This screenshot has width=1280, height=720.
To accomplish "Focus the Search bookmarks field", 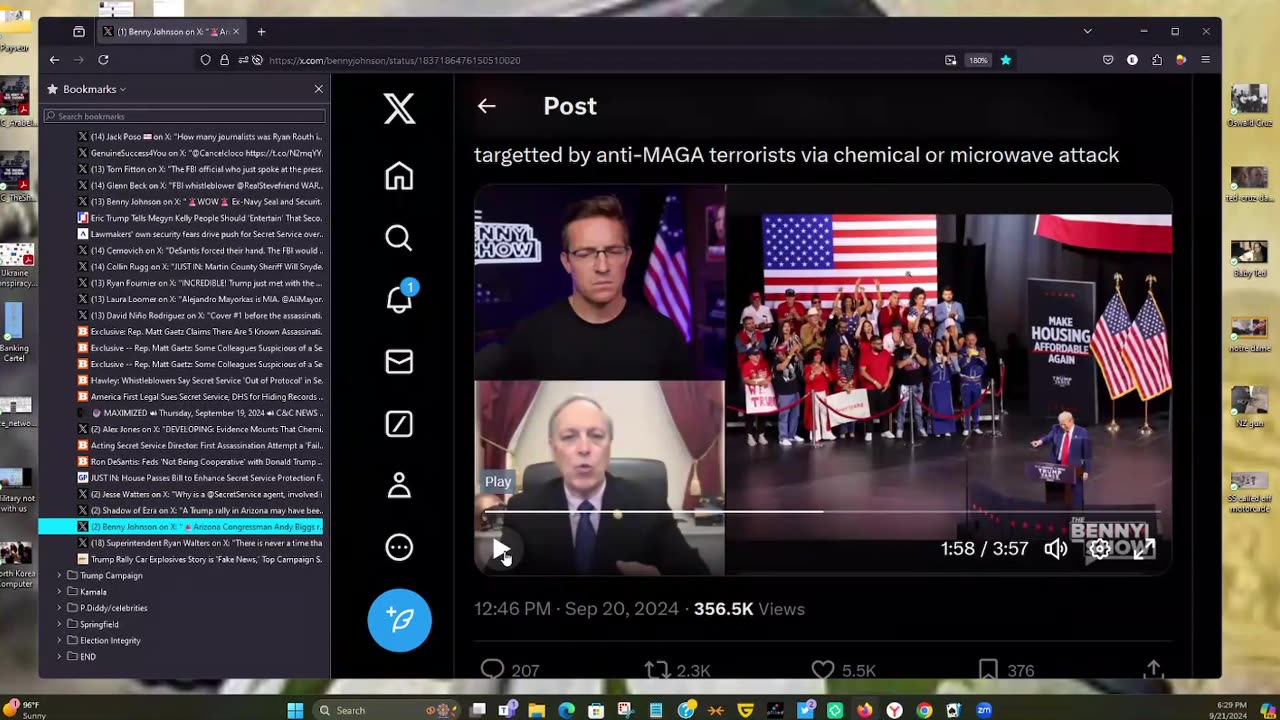I will pos(184,116).
